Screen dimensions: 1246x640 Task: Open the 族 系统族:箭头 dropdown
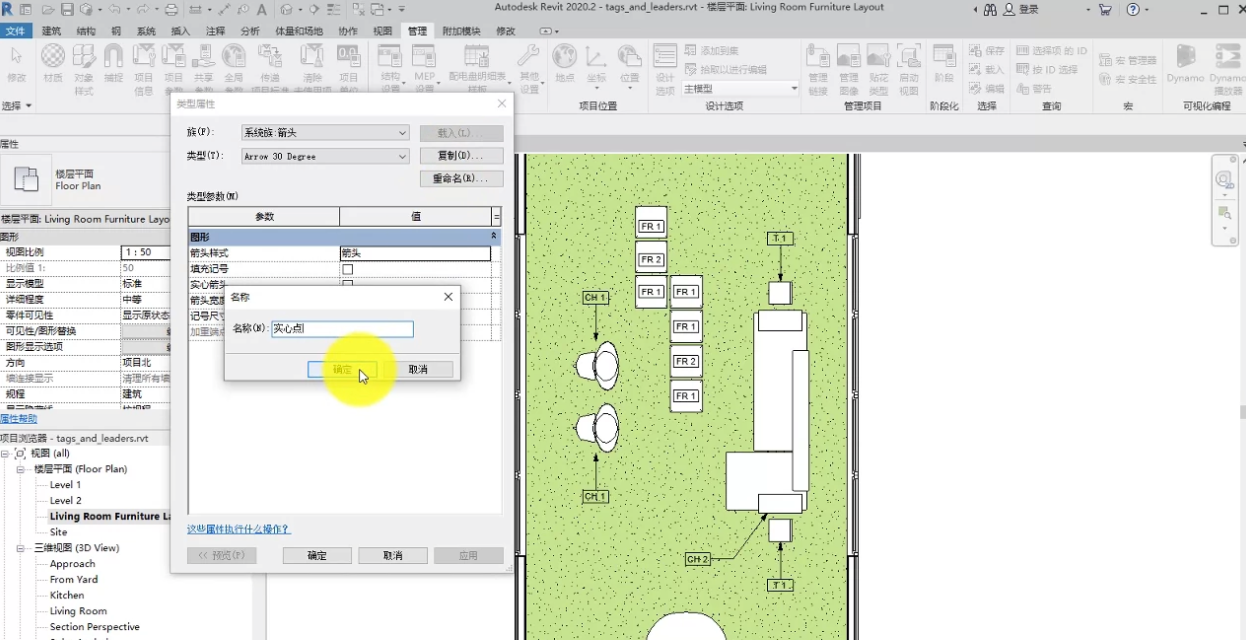[325, 132]
